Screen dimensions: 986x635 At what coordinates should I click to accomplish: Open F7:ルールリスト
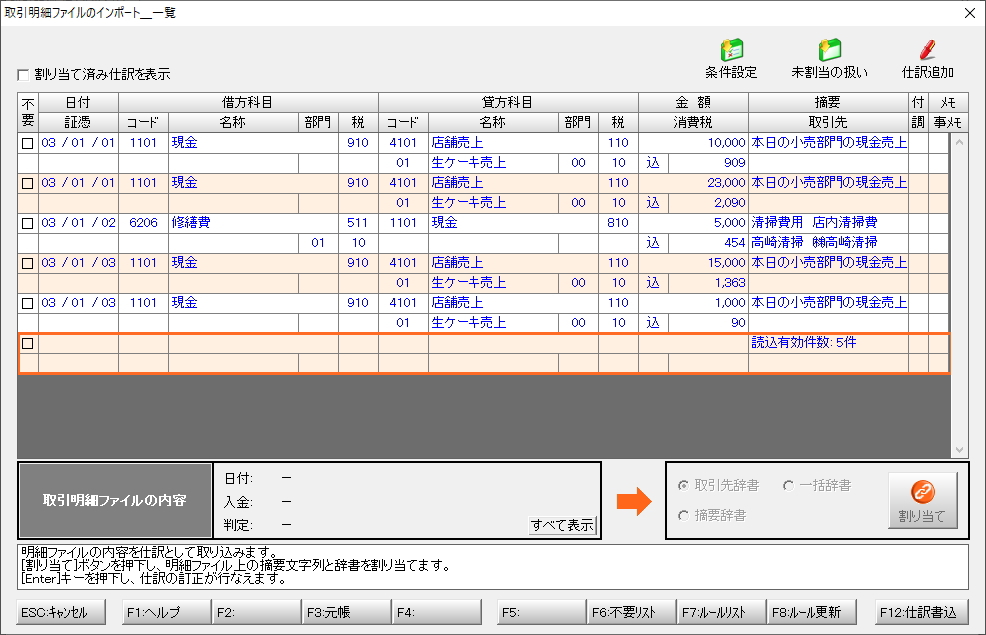[722, 612]
